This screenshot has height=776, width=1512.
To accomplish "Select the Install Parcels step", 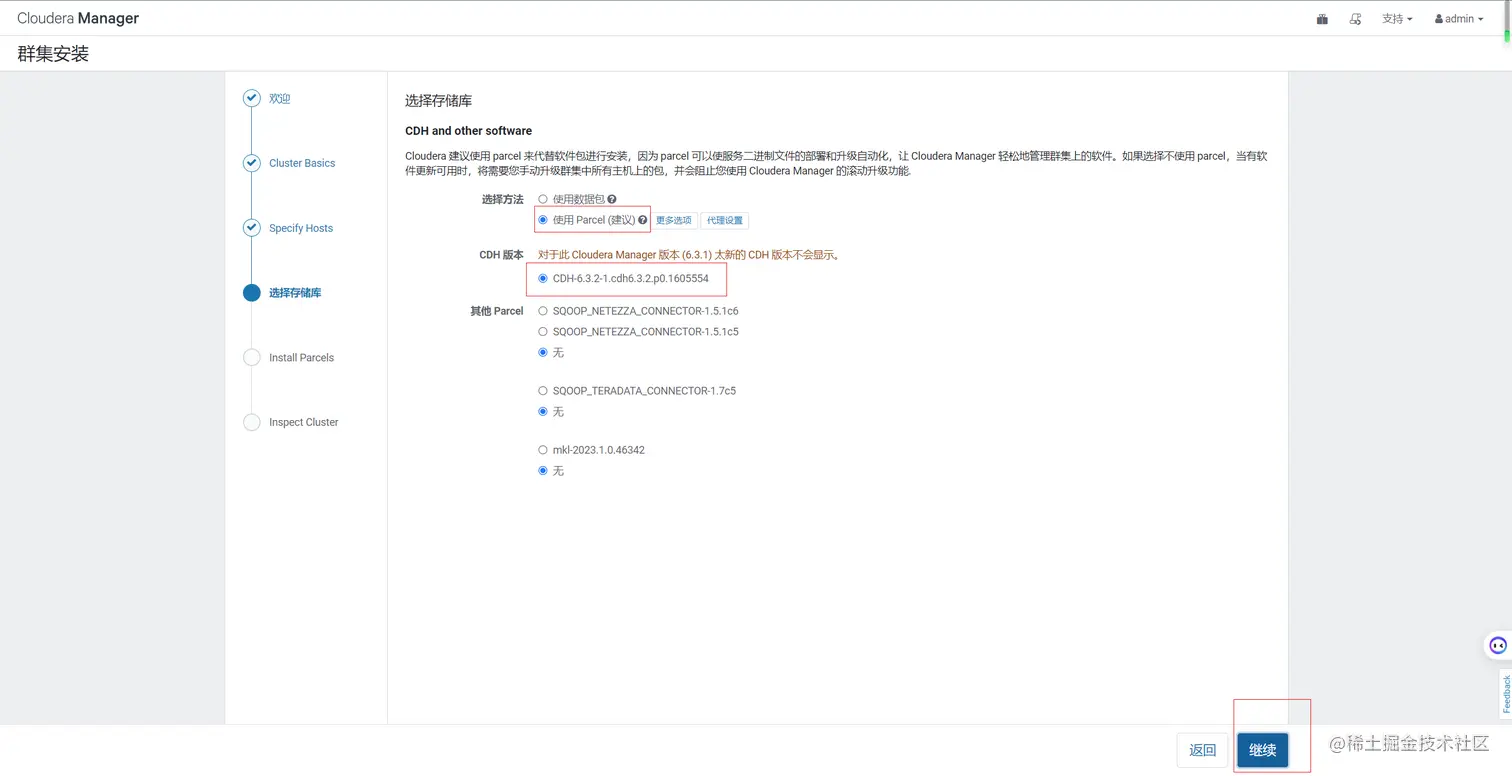I will (x=301, y=357).
